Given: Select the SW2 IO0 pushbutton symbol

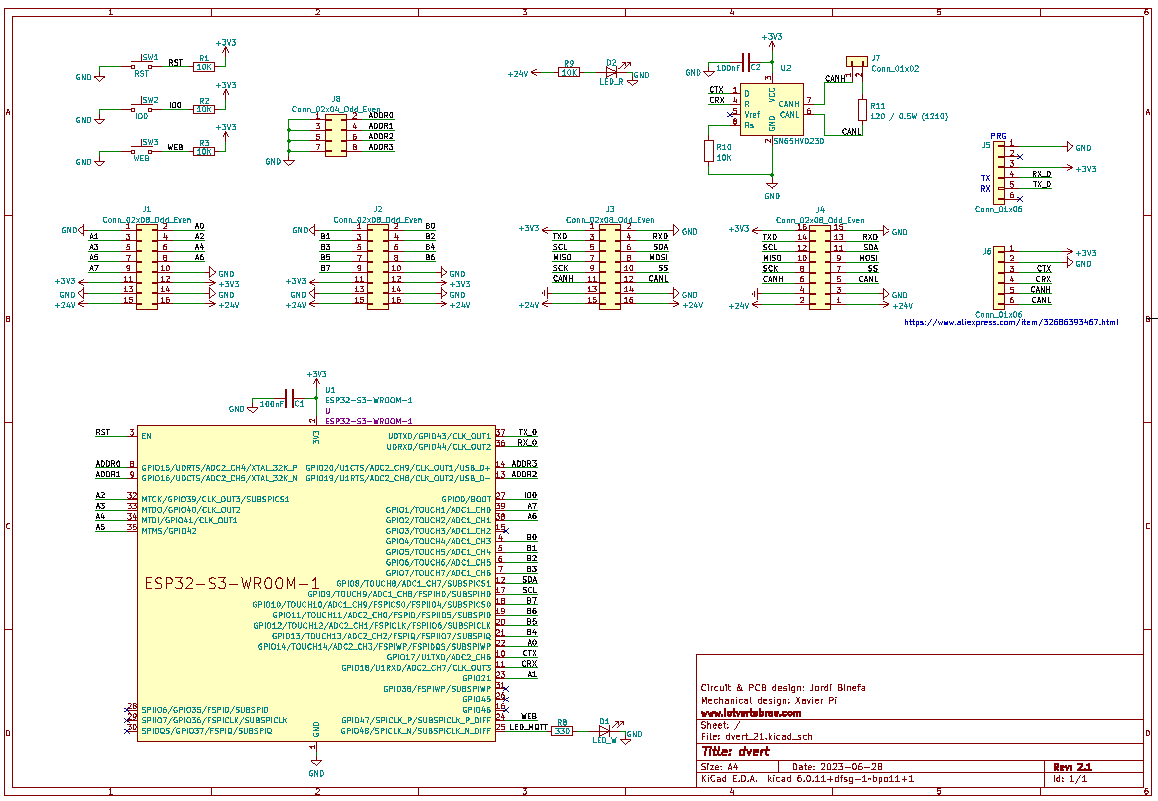Looking at the screenshot, I should (141, 109).
